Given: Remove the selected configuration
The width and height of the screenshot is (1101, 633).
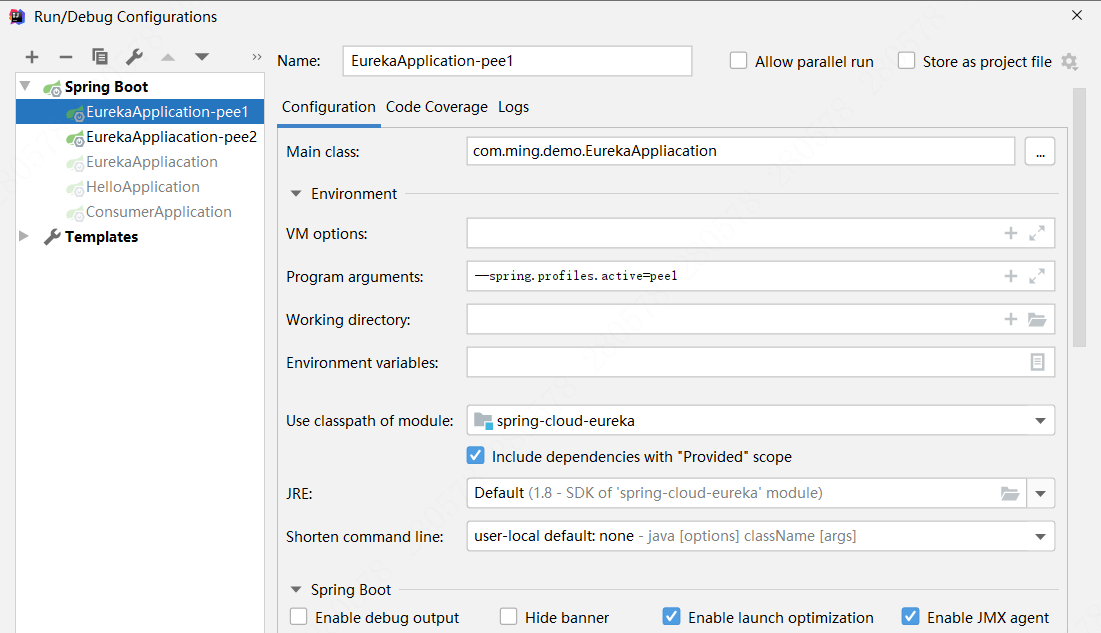Looking at the screenshot, I should click(66, 57).
